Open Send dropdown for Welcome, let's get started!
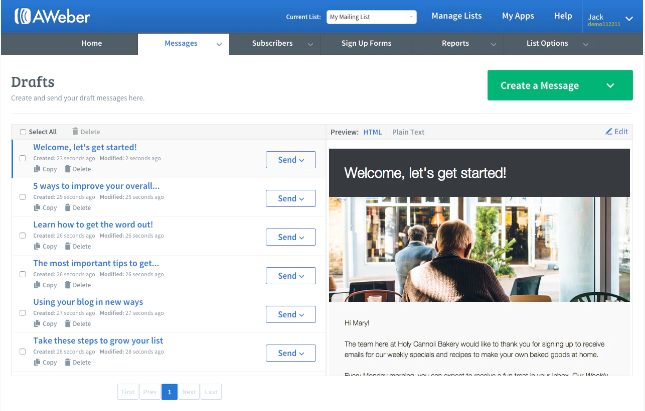This screenshot has height=411, width=645. (291, 160)
